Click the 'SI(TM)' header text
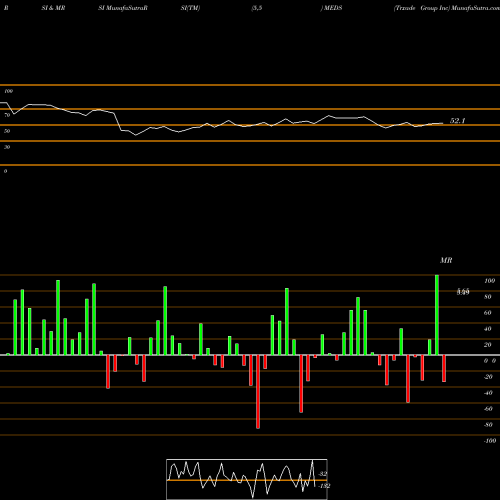The image size is (500, 500). pyautogui.click(x=190, y=8)
